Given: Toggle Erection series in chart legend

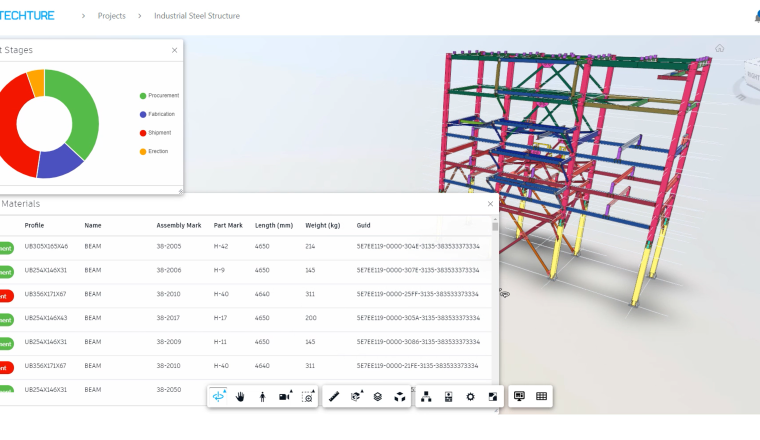Looking at the screenshot, I should 157,151.
